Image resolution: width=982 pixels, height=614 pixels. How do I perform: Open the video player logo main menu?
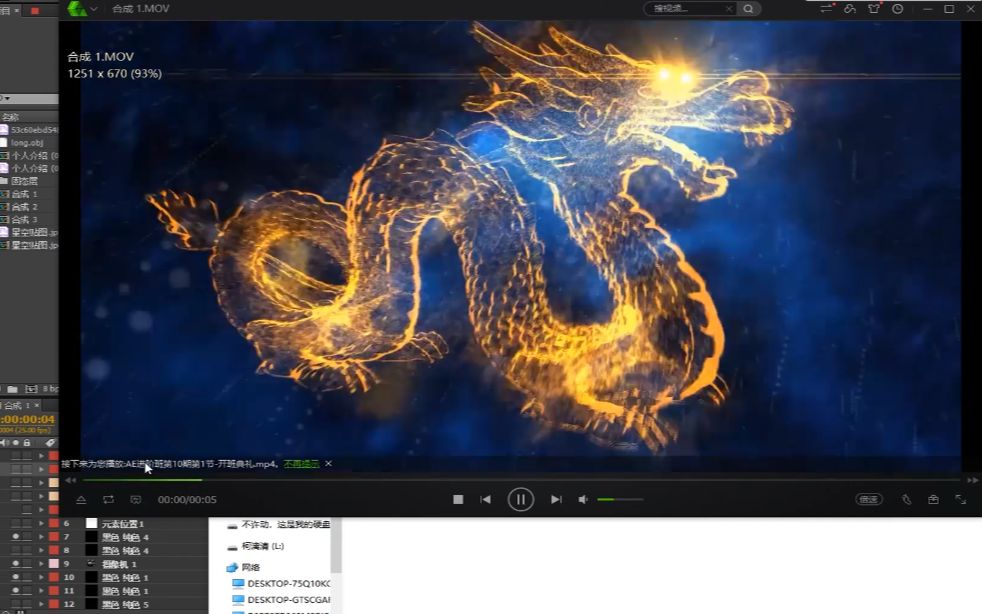click(x=77, y=9)
